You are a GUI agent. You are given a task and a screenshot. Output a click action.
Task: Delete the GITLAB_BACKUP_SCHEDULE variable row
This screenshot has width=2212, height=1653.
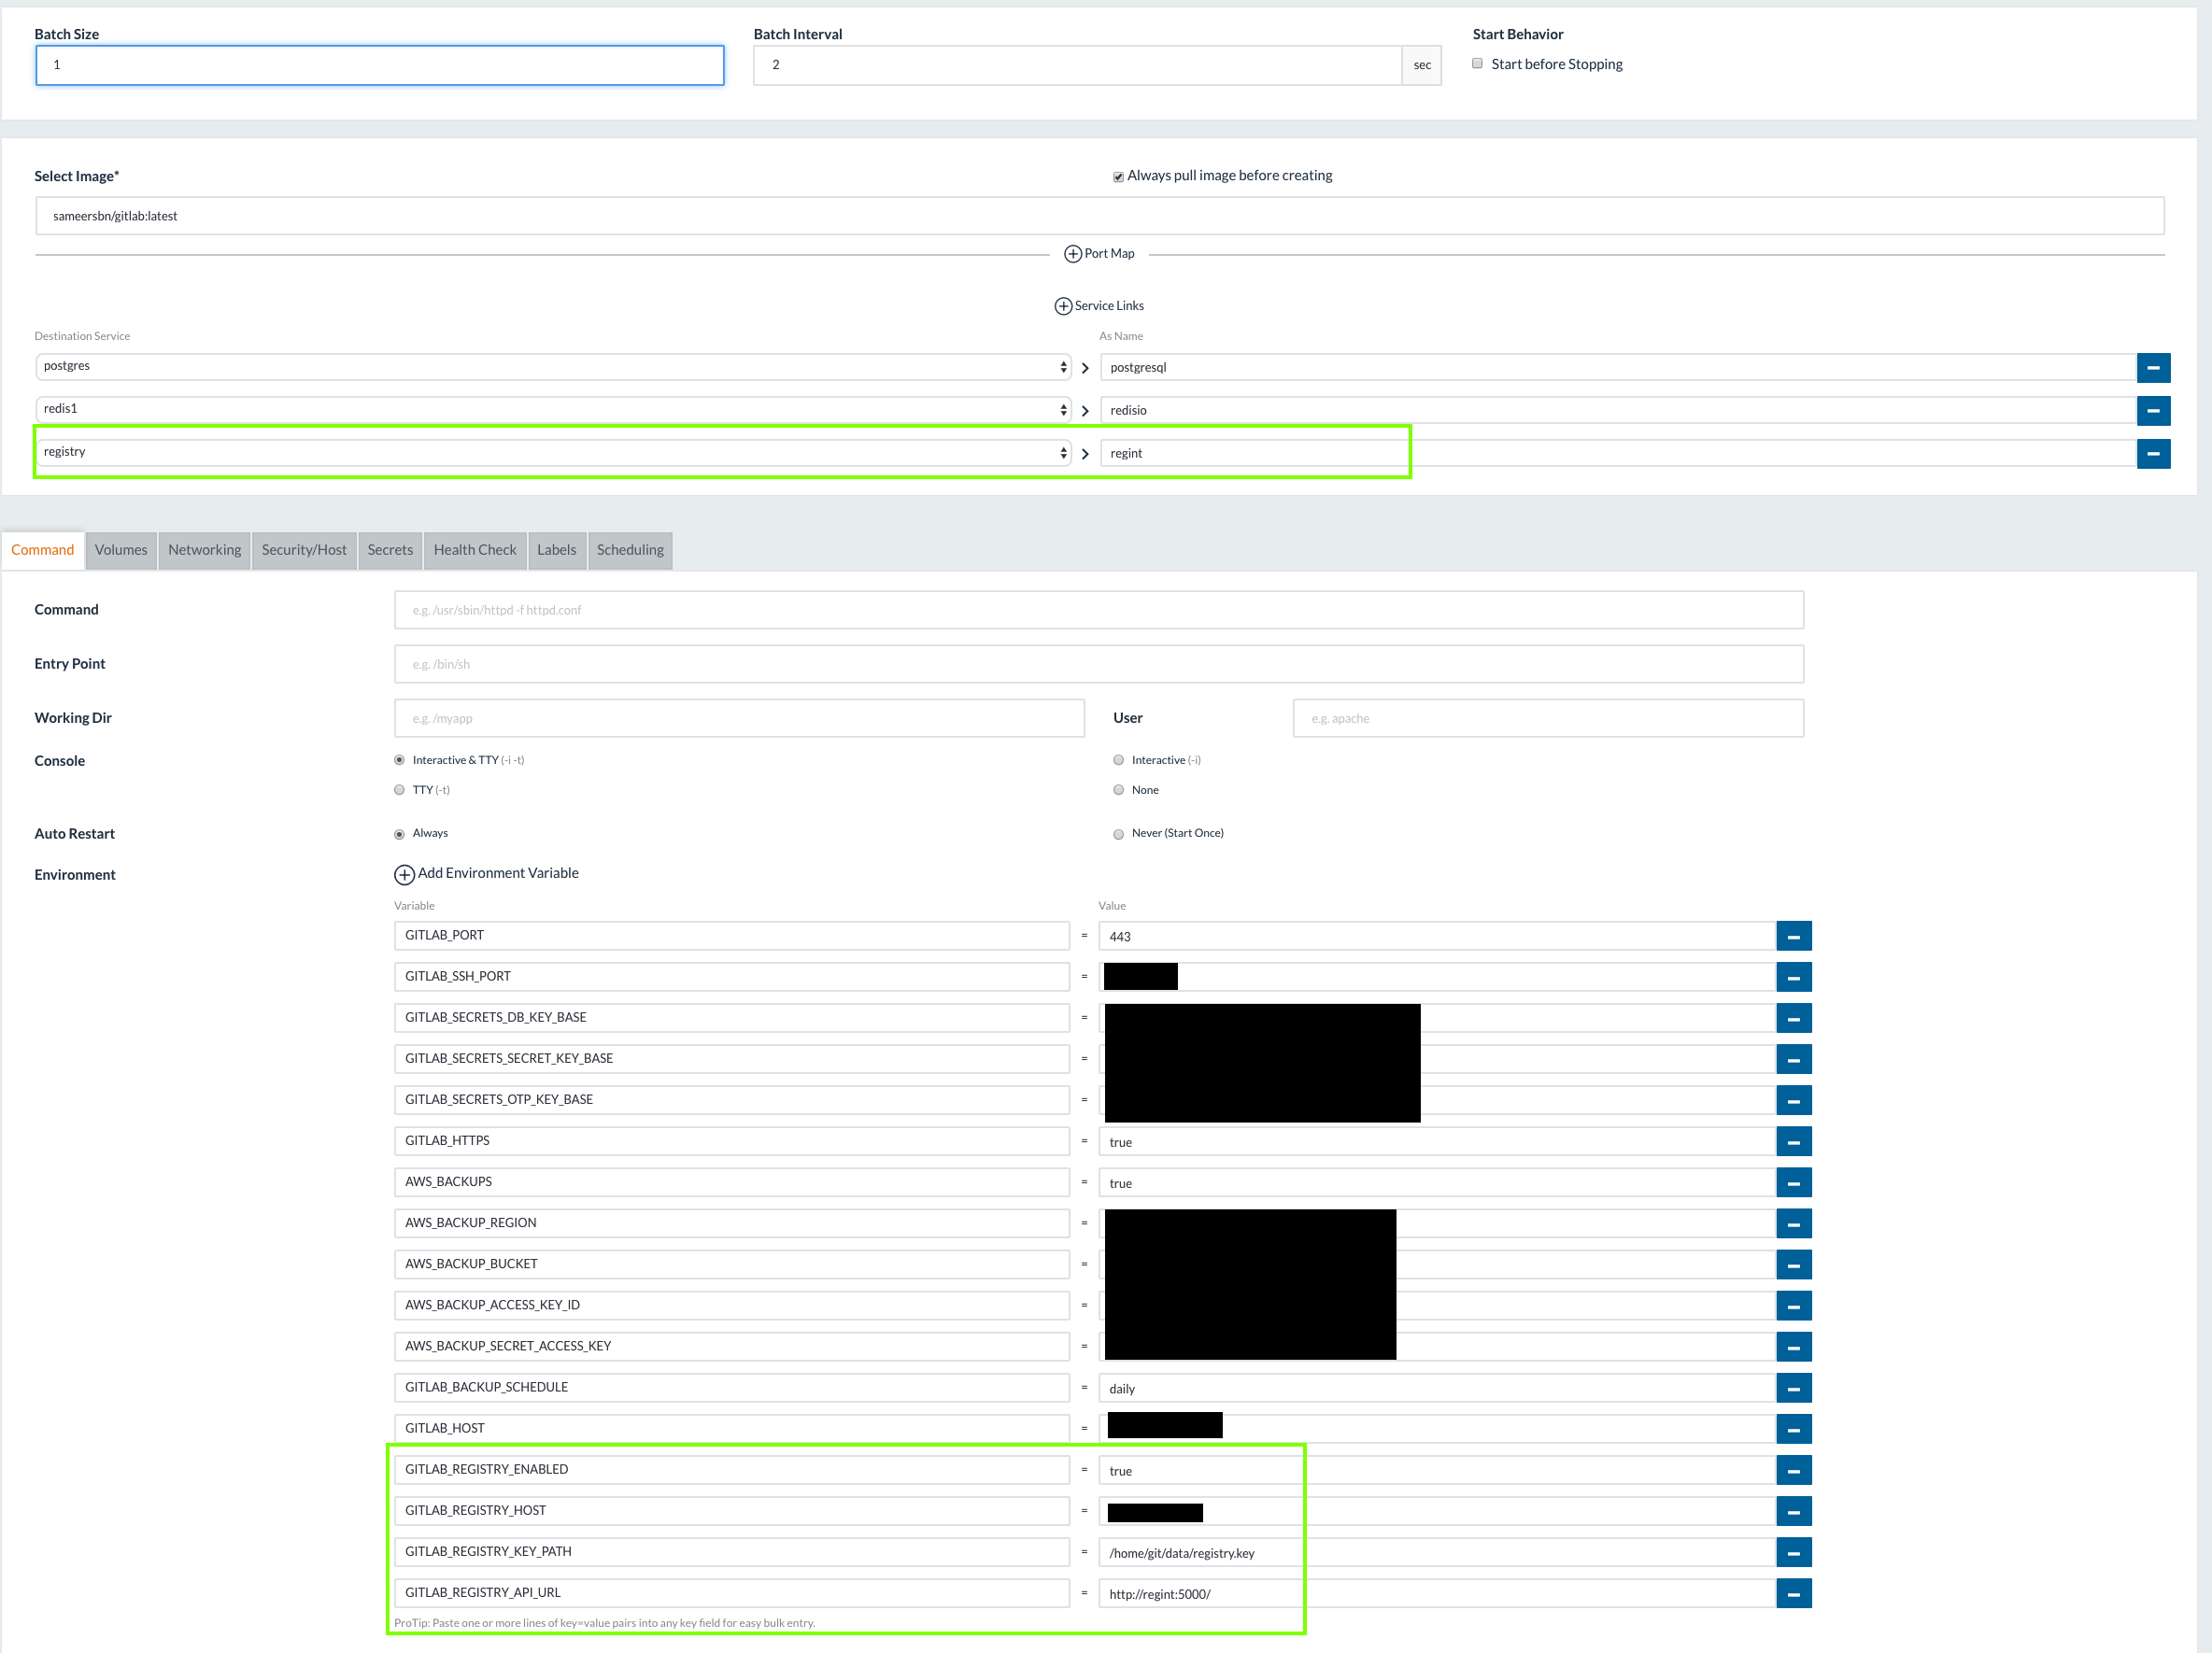coord(1793,1388)
